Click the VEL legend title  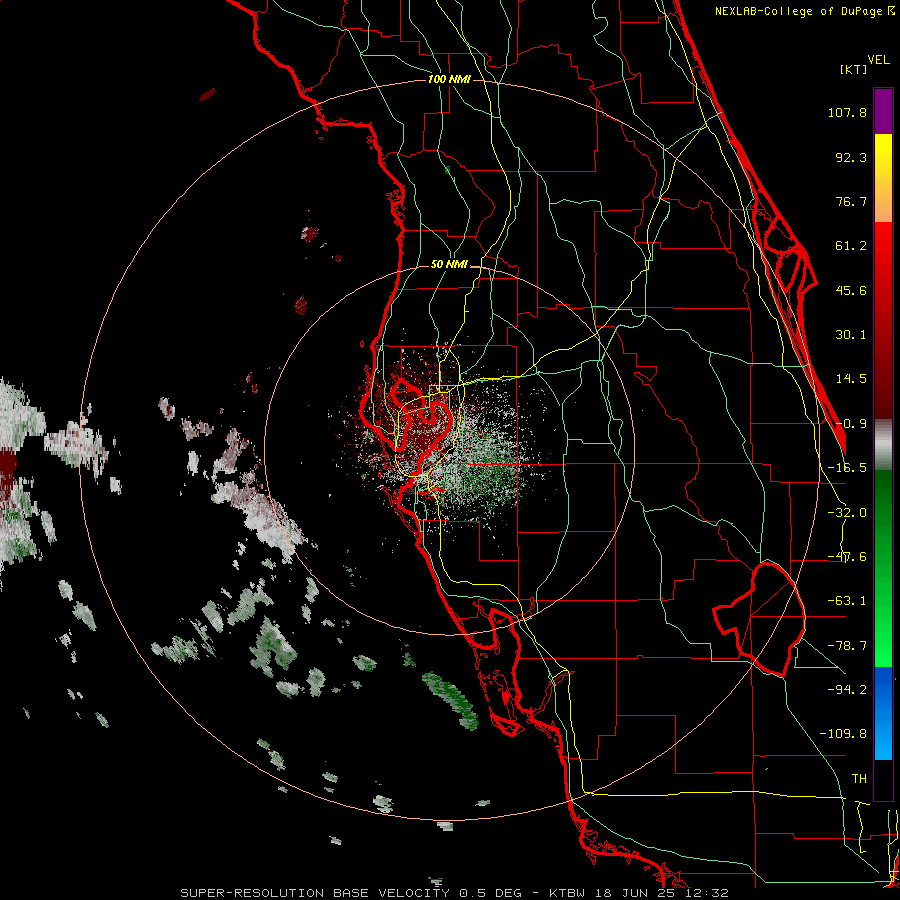879,60
